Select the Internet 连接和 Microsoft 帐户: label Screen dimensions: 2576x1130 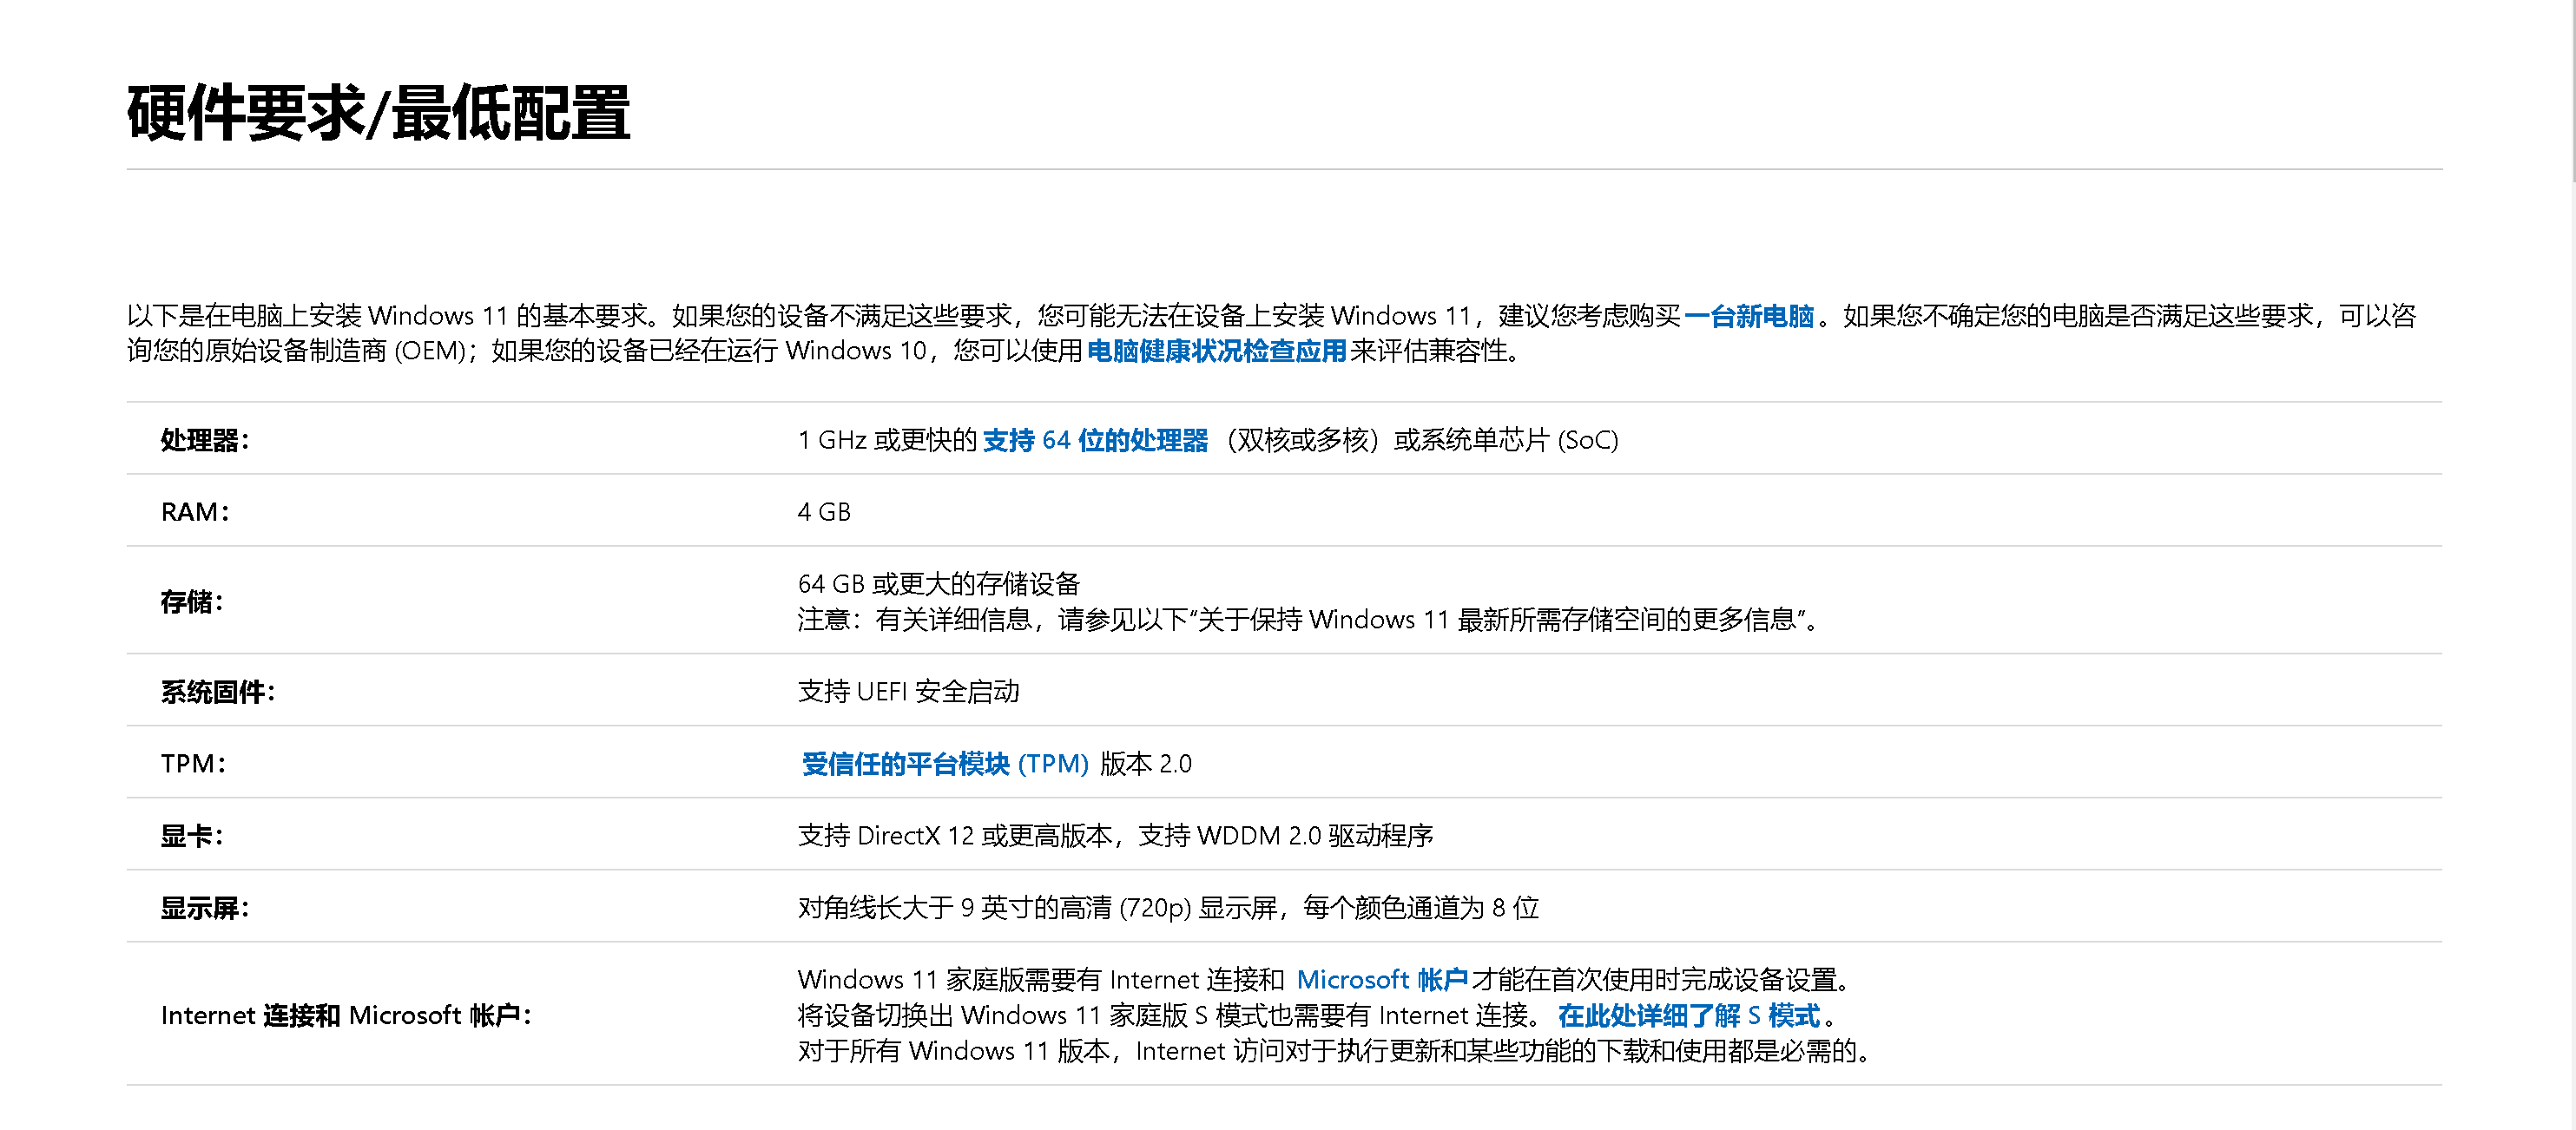(x=347, y=1015)
